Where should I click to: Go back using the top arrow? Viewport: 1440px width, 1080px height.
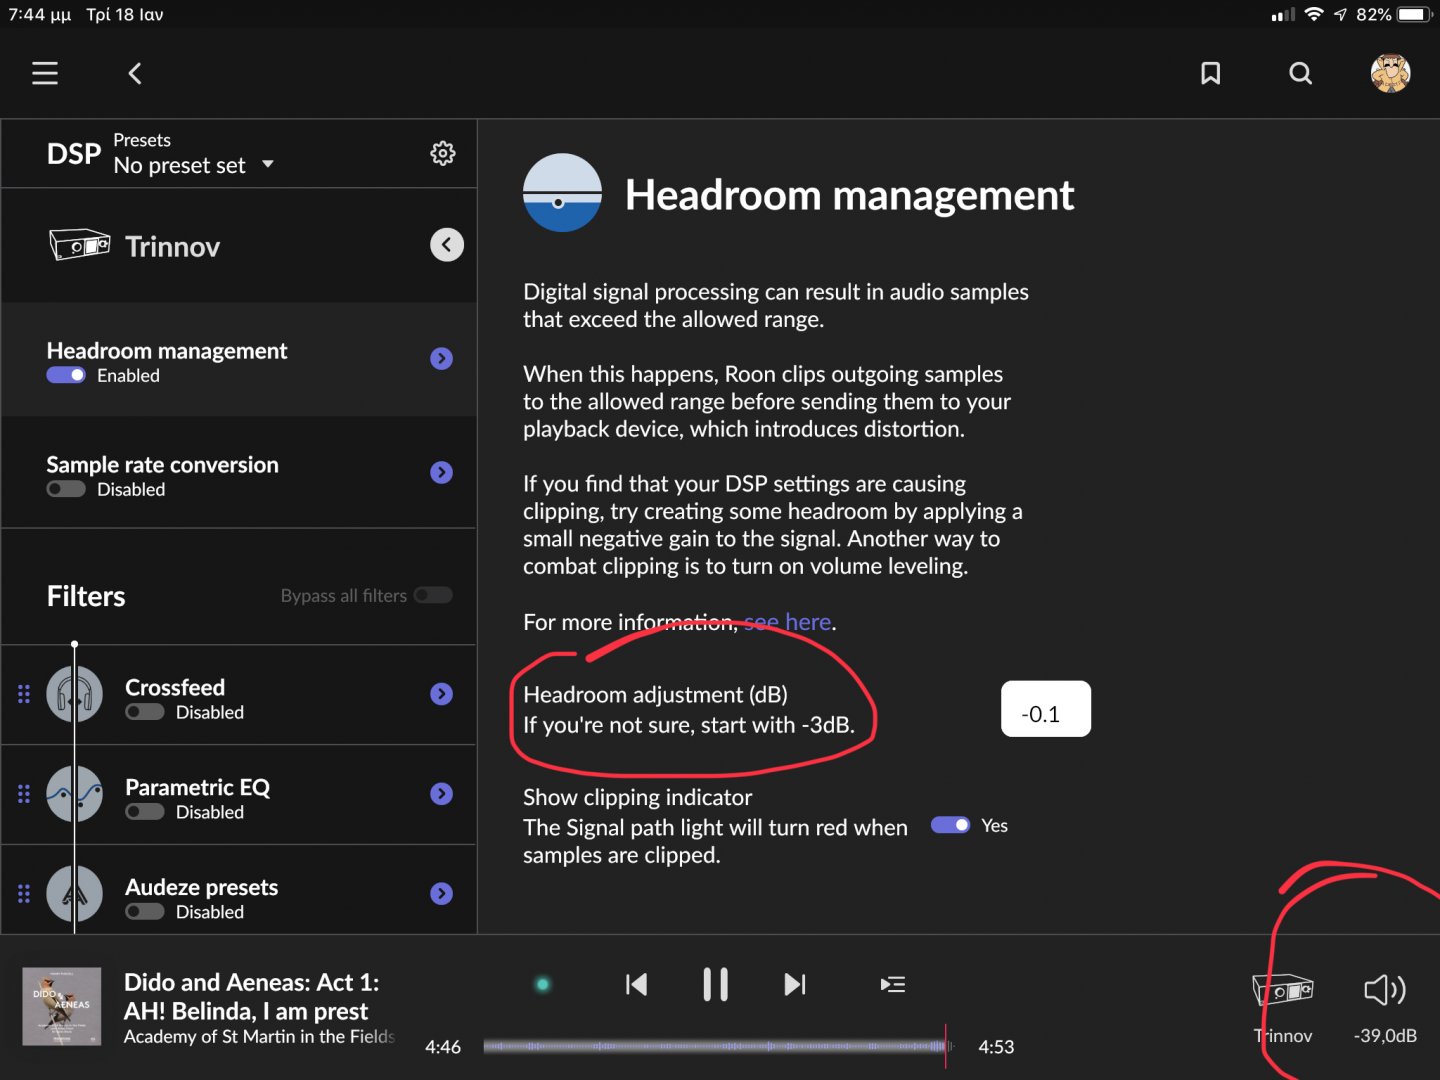tap(135, 73)
